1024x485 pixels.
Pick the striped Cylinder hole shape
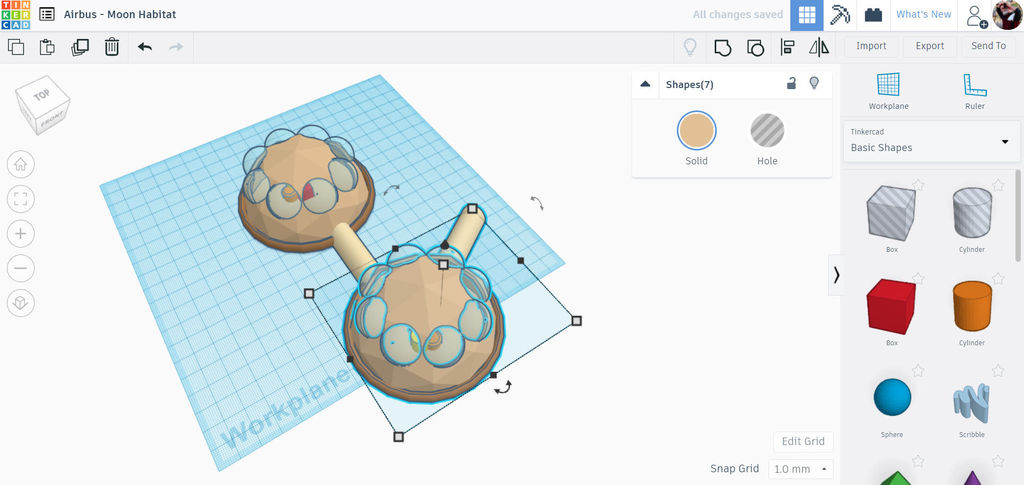coord(972,213)
